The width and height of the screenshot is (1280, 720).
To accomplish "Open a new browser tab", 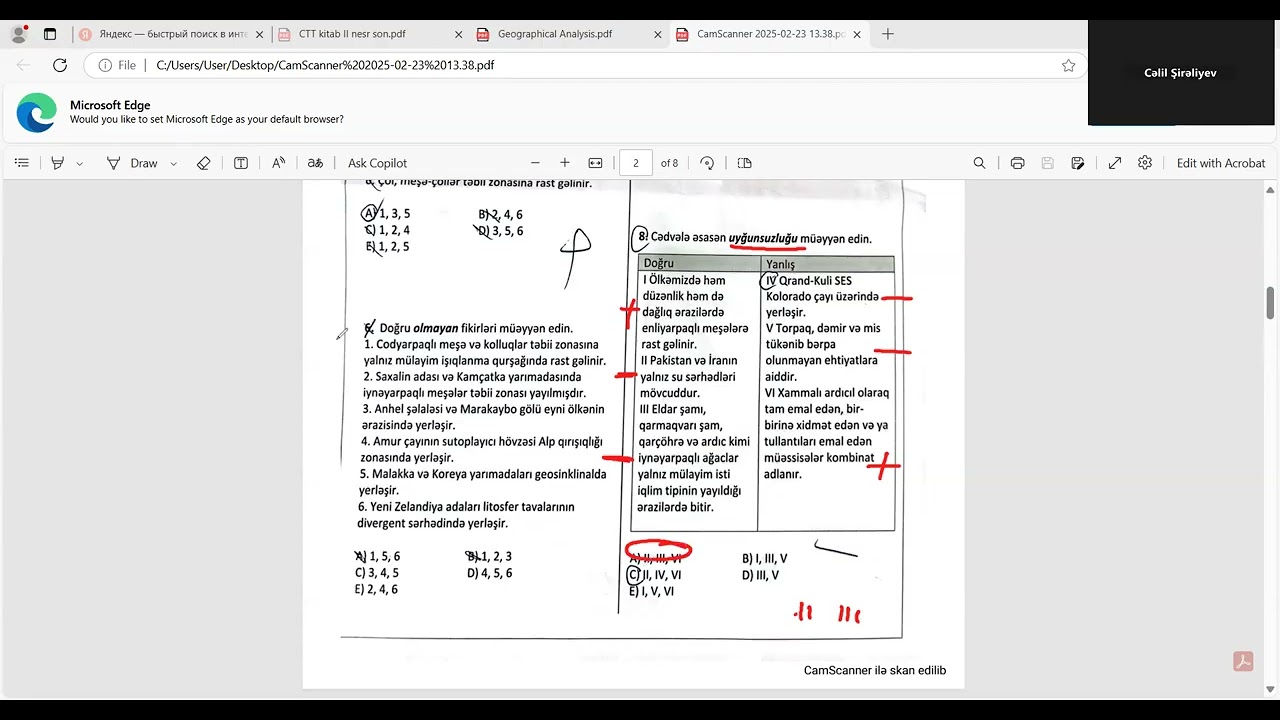I will point(887,34).
